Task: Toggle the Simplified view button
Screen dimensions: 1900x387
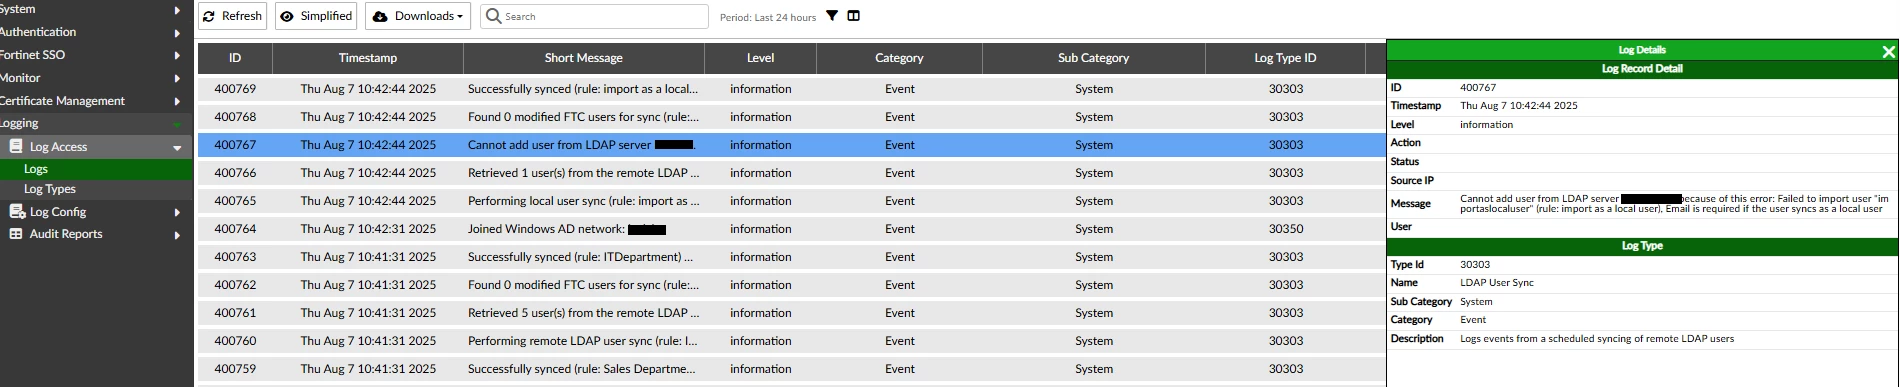Action: pos(316,16)
